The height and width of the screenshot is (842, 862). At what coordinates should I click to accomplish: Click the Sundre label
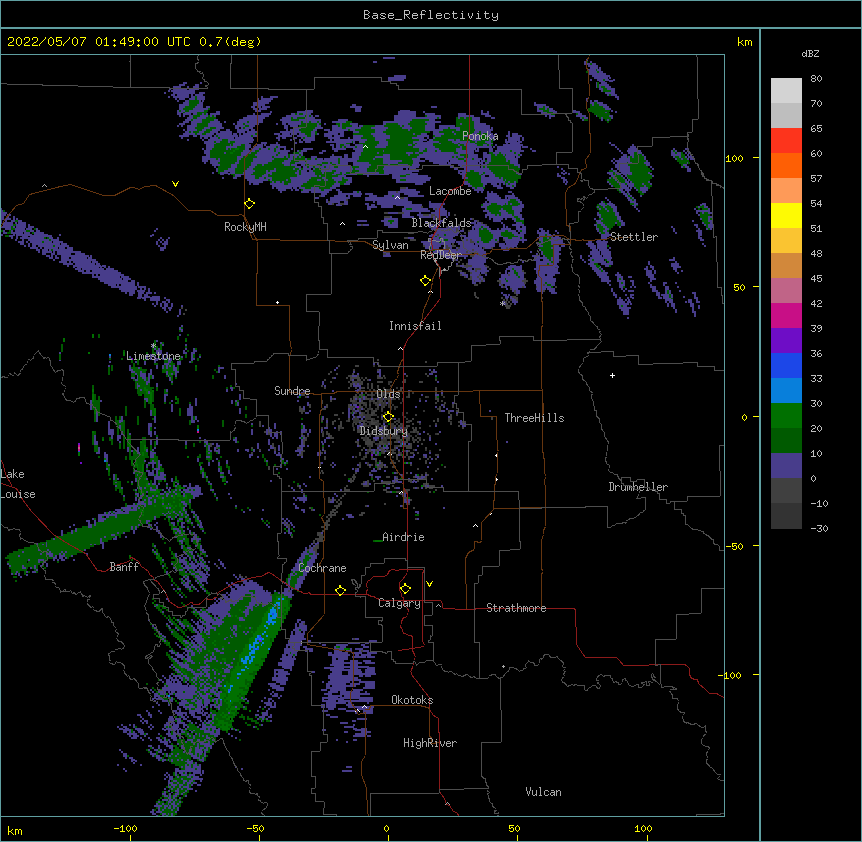tap(292, 391)
